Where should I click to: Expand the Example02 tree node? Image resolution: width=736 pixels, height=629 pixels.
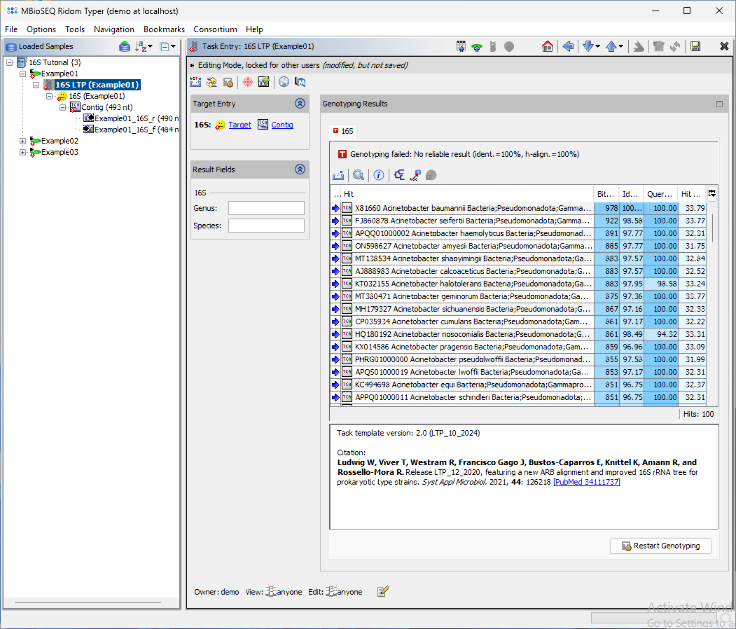click(23, 141)
